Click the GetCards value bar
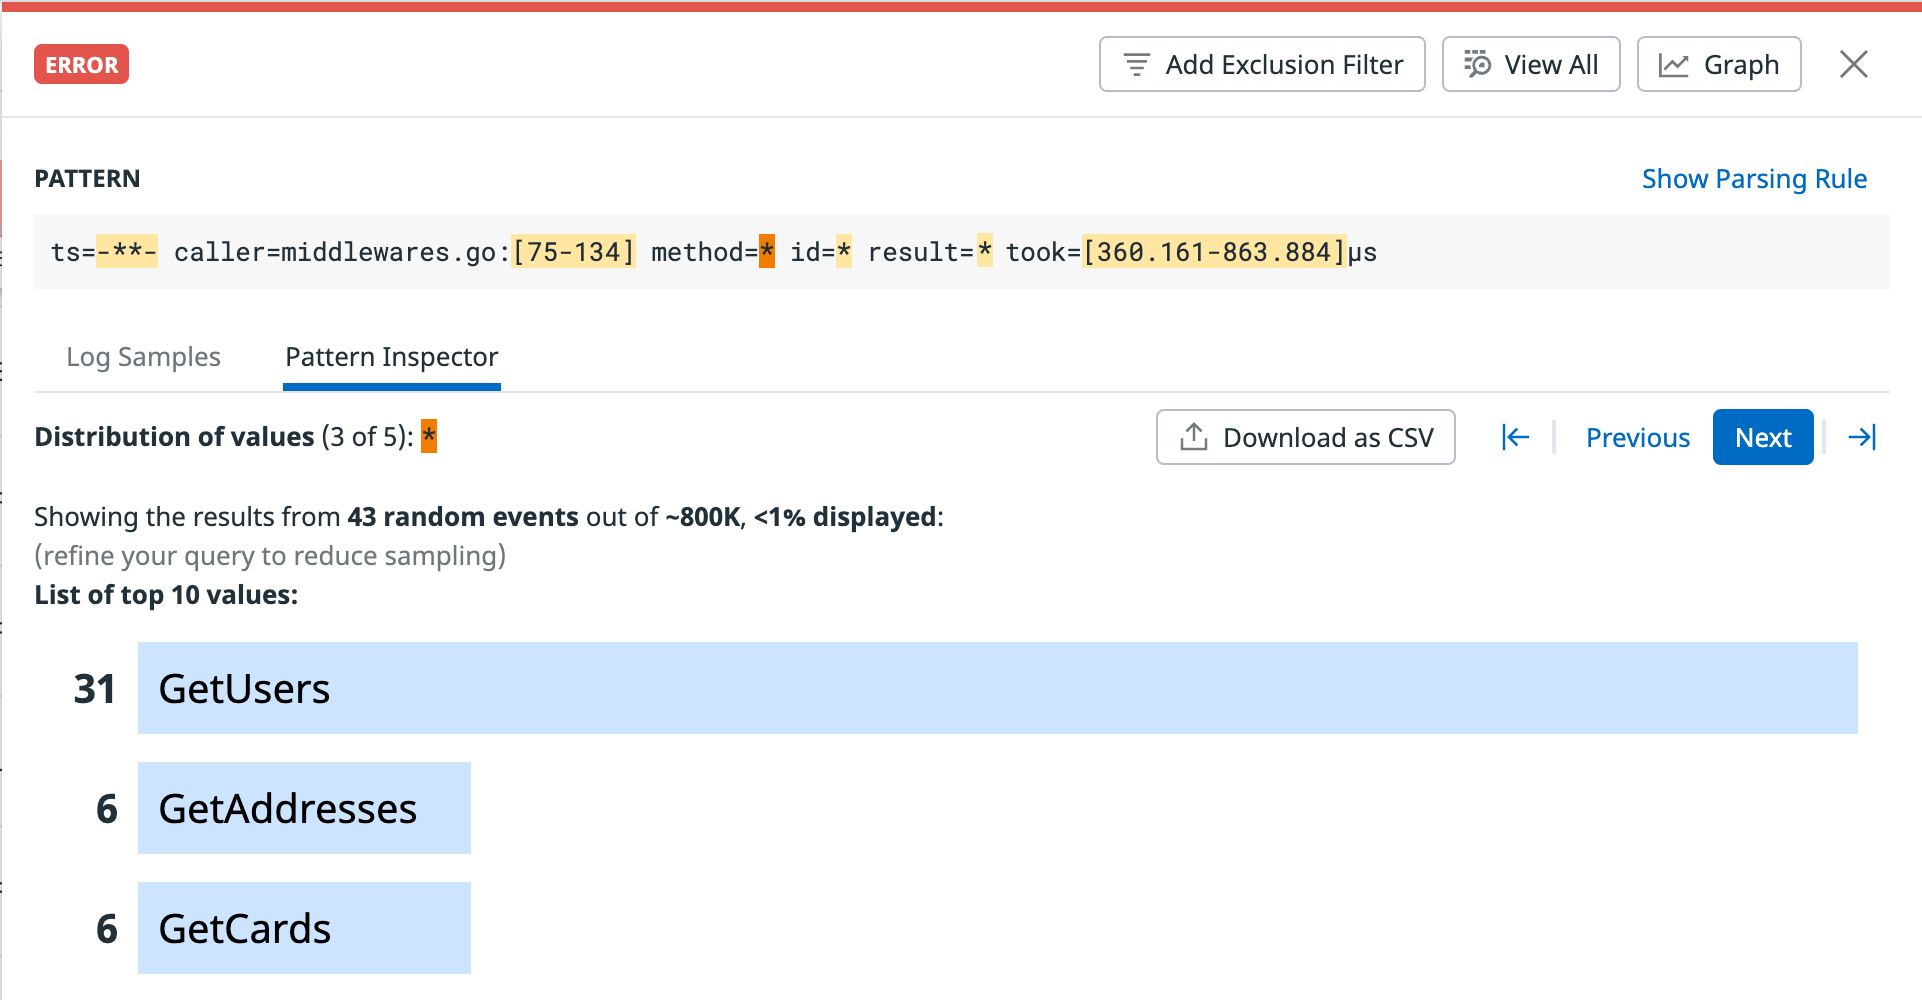Screen dimensions: 1922x1000 pos(303,928)
